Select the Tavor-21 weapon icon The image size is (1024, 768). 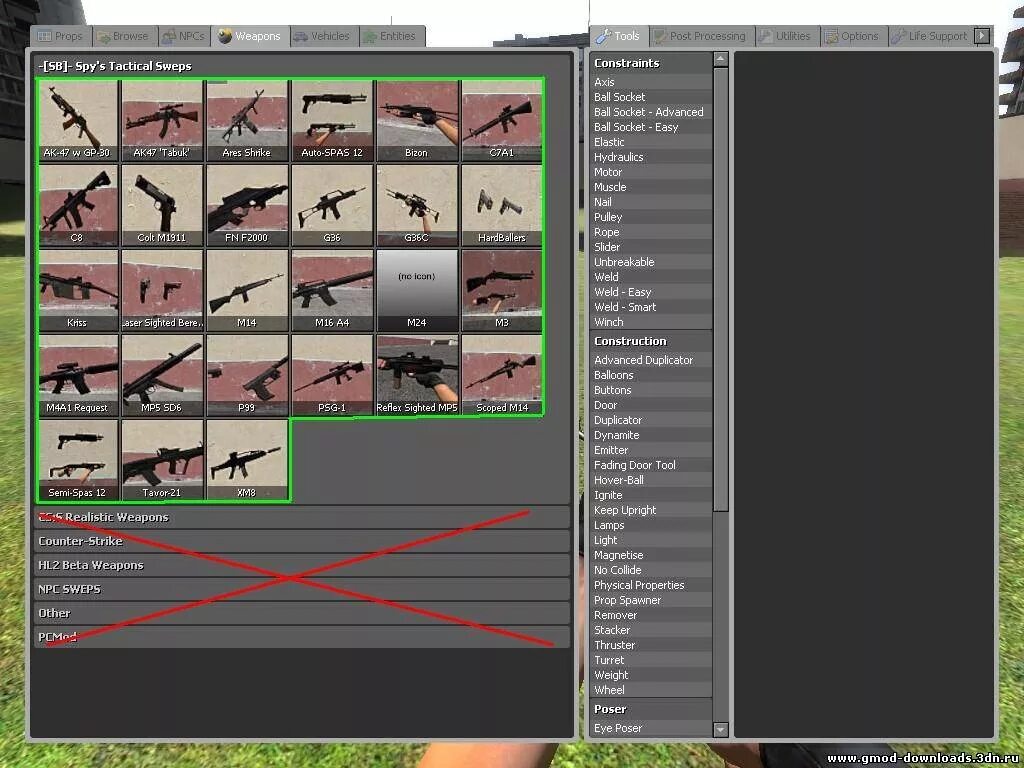pyautogui.click(x=162, y=460)
